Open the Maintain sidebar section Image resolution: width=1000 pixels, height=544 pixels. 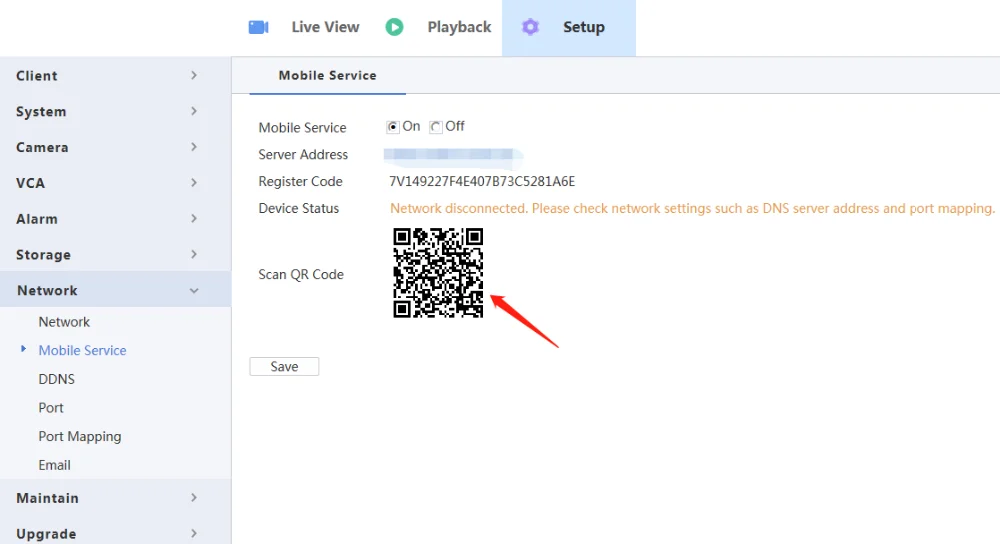pos(115,497)
